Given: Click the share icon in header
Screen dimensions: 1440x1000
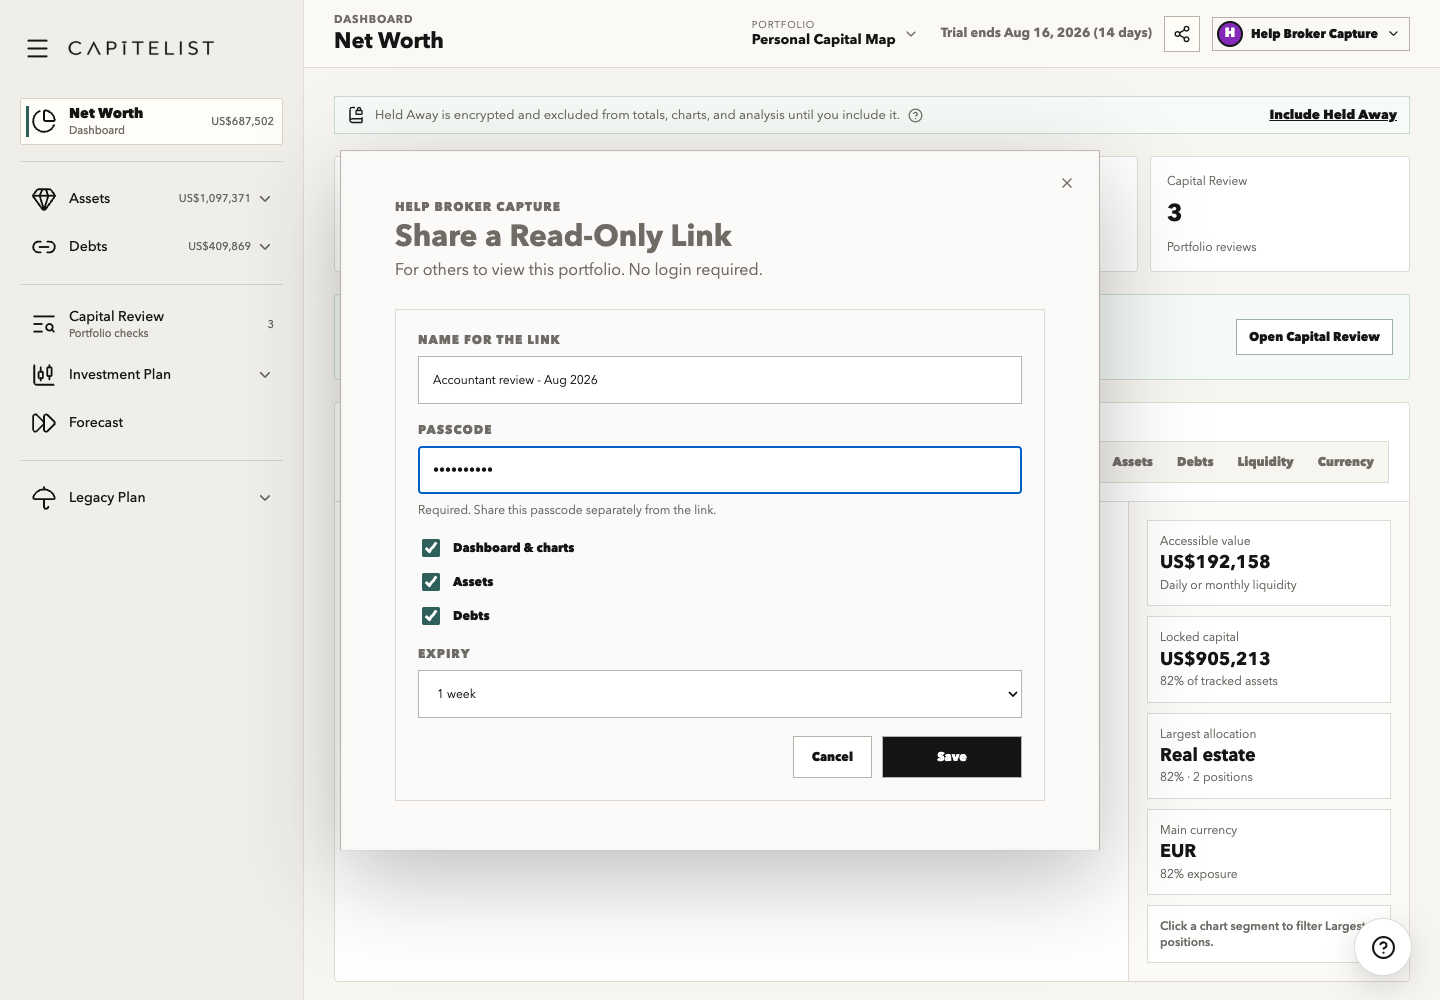Looking at the screenshot, I should point(1182,34).
